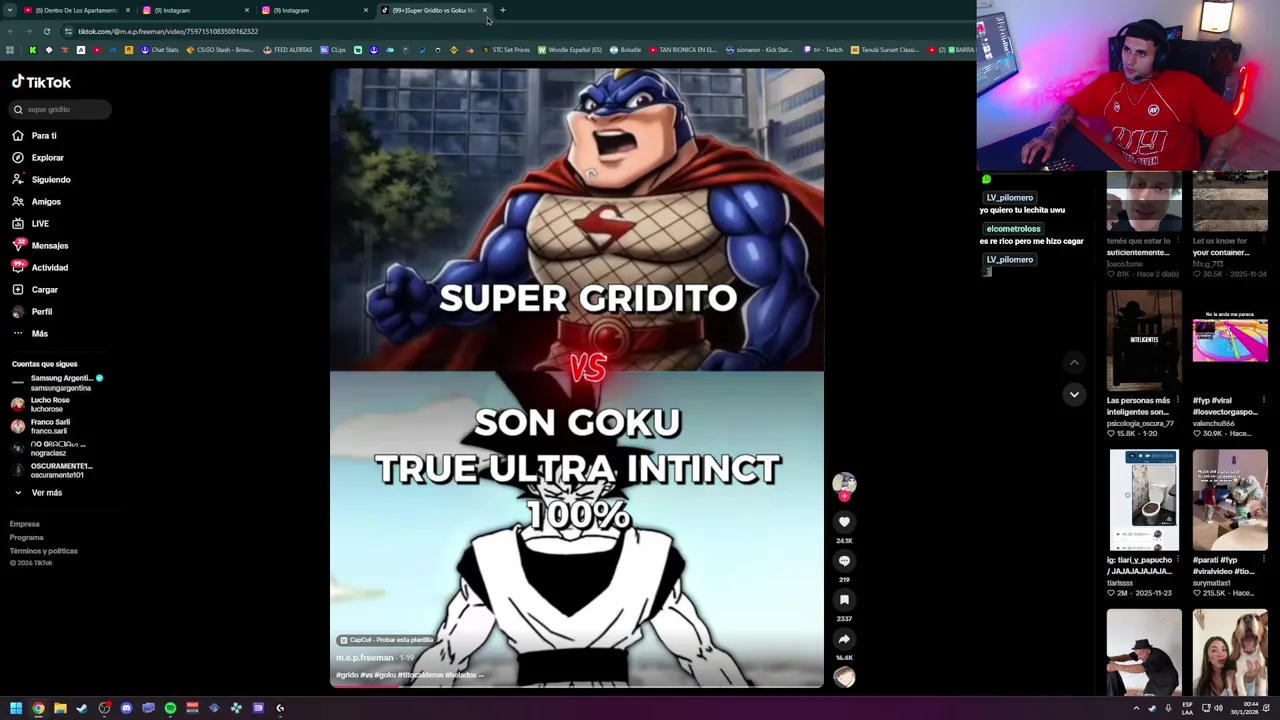Screen dimensions: 1280x720
Task: Open Wordle Español bookmark
Action: (x=570, y=49)
